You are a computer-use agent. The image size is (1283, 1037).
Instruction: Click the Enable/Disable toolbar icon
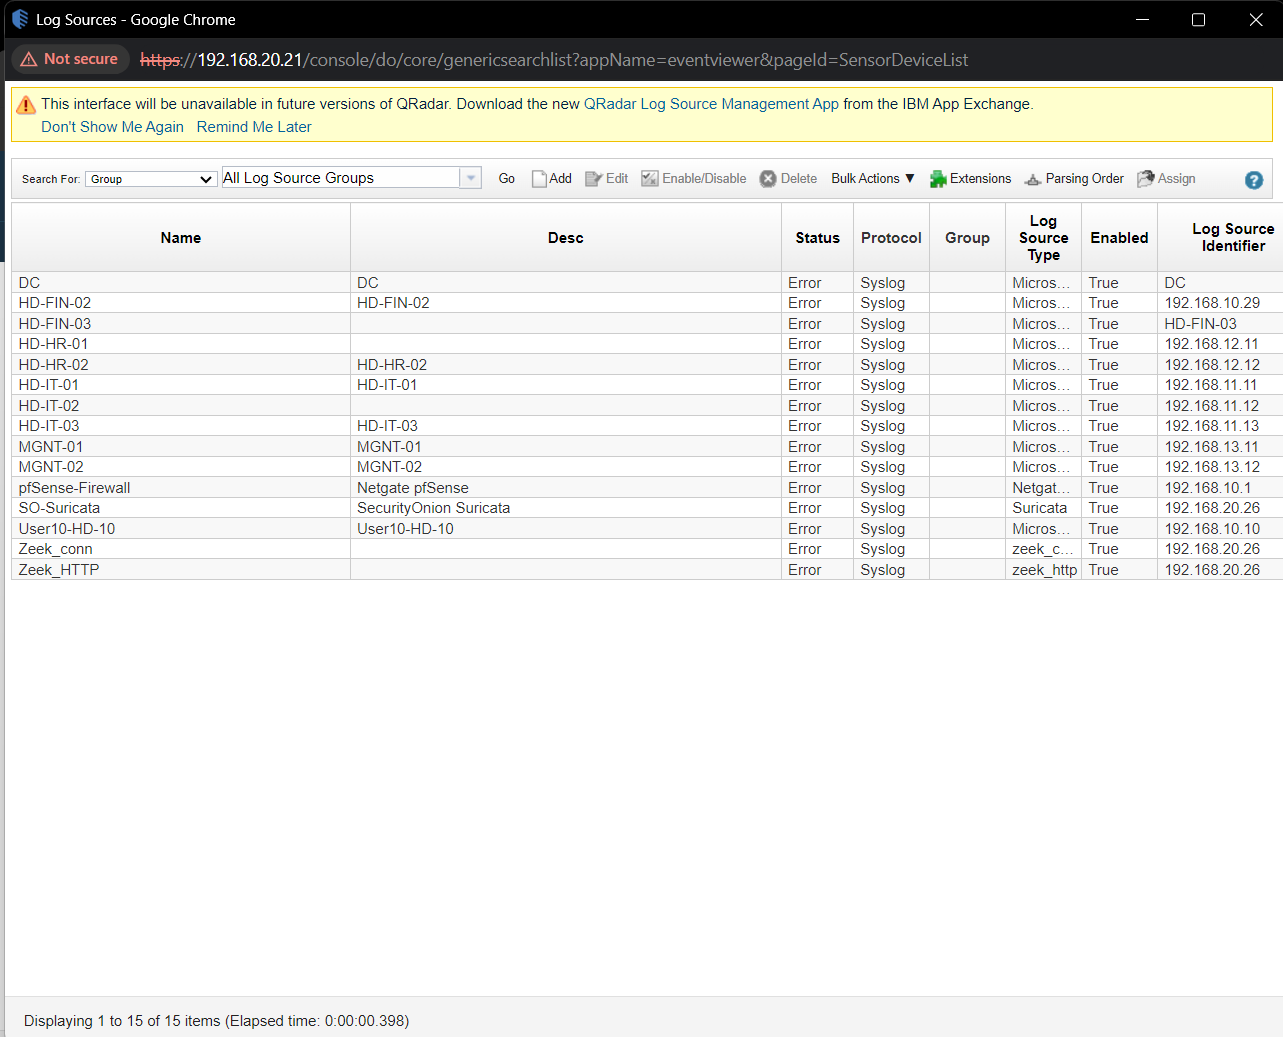point(650,179)
